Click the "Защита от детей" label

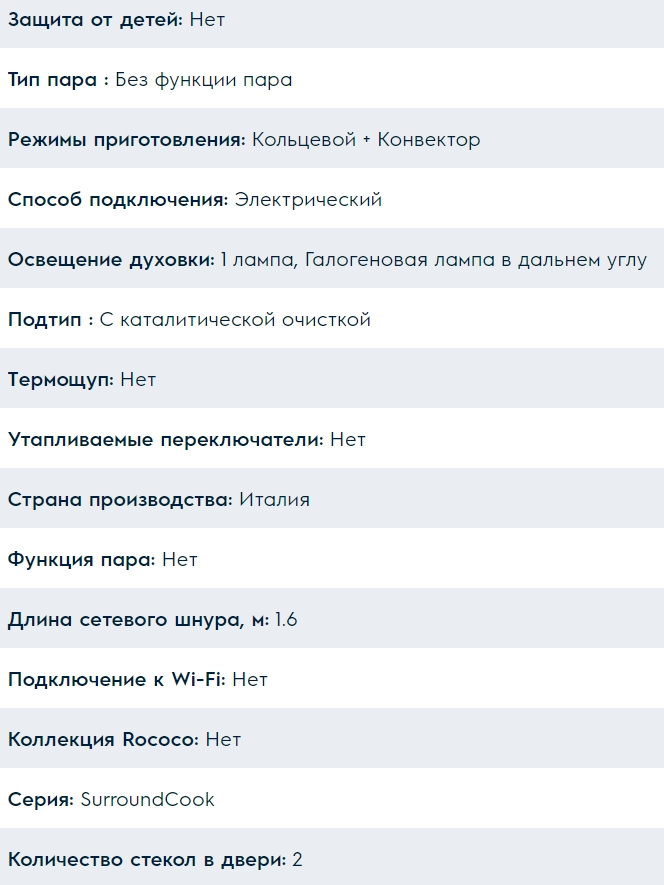pyautogui.click(x=95, y=20)
